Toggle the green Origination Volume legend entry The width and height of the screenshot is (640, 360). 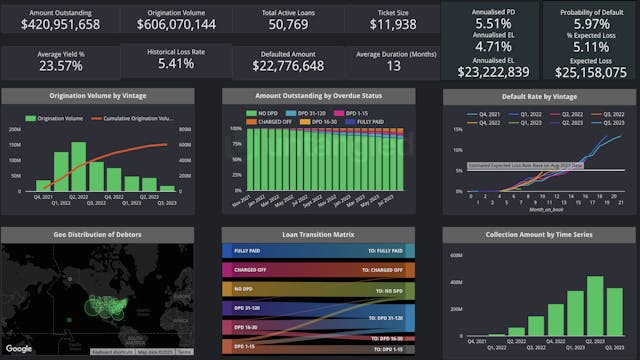[x=54, y=118]
